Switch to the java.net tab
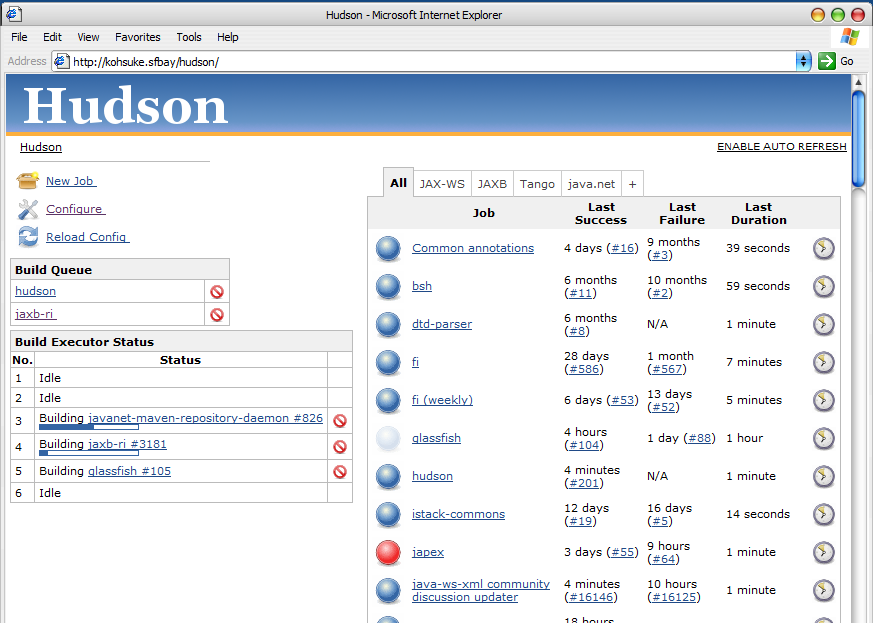Image resolution: width=873 pixels, height=623 pixels. coord(591,184)
